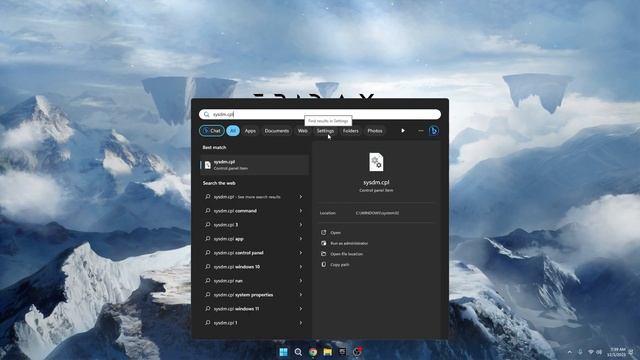Screen dimensions: 640x360
Task: Expand arrow beside 'sysdm.cpl run'
Action: 301,281
